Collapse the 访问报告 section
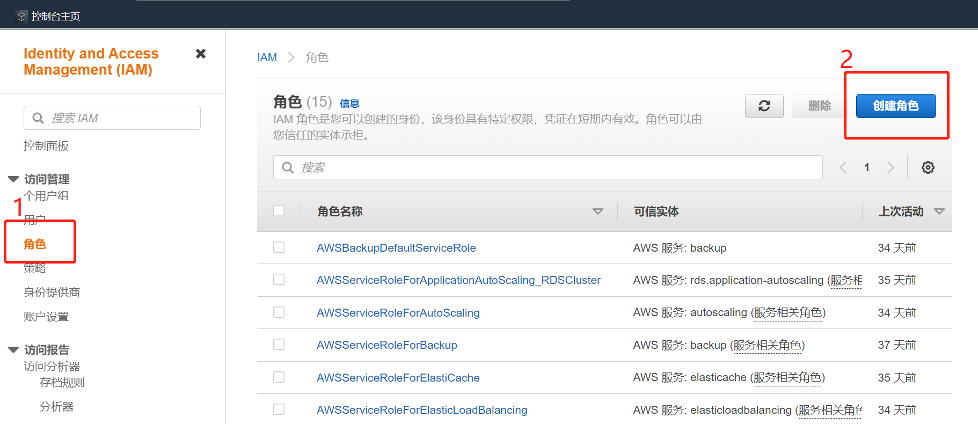The image size is (978, 424). [13, 350]
